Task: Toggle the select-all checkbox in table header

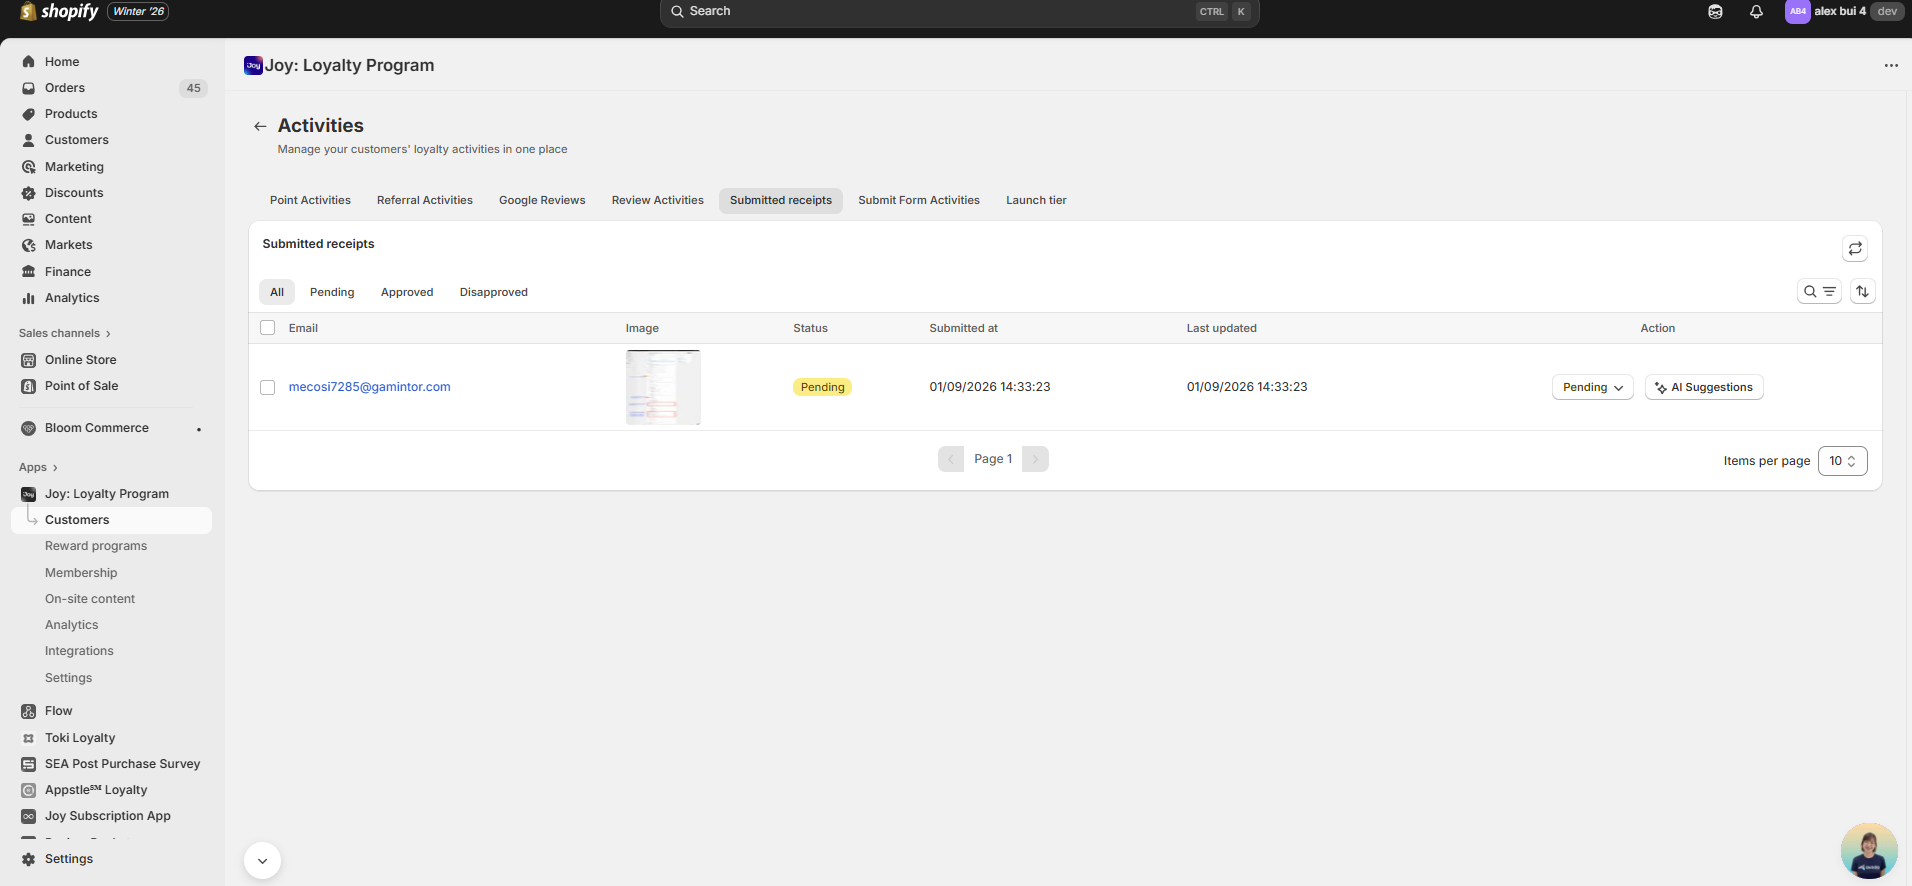Action: [268, 328]
